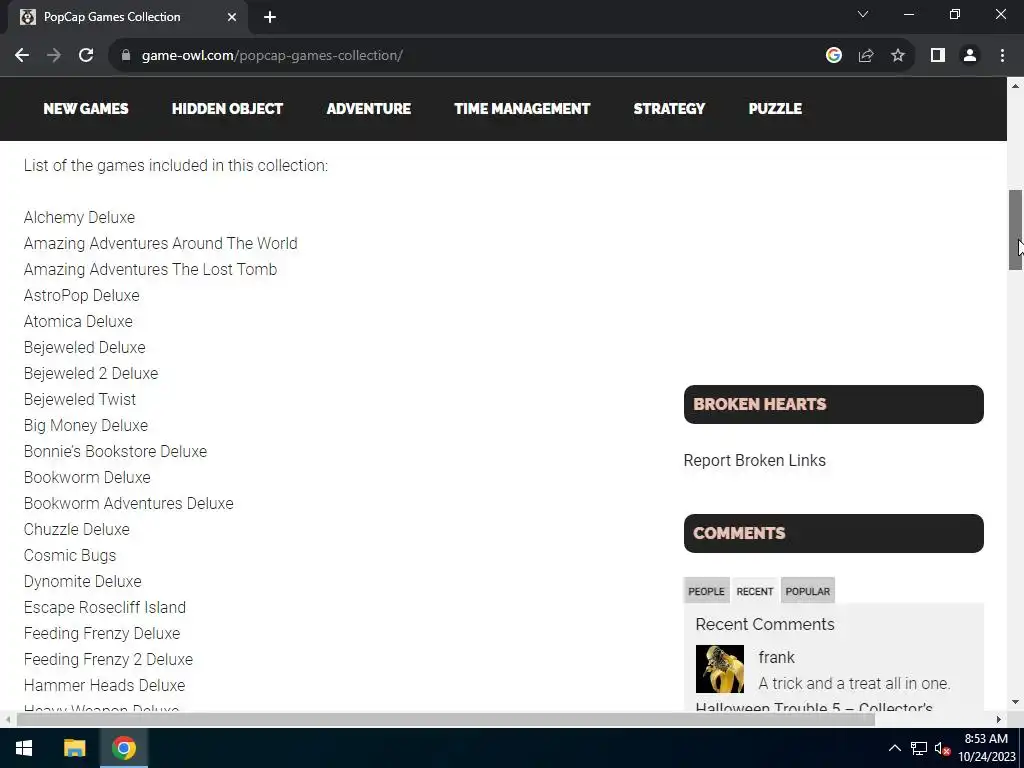Image resolution: width=1024 pixels, height=768 pixels.
Task: Click the Chrome icon in the taskbar
Action: pyautogui.click(x=123, y=748)
